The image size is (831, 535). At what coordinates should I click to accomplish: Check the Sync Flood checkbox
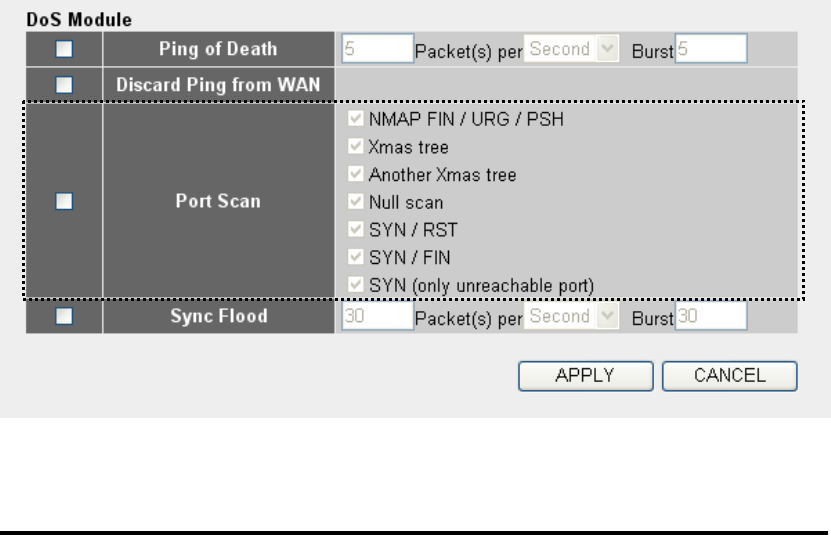click(64, 316)
